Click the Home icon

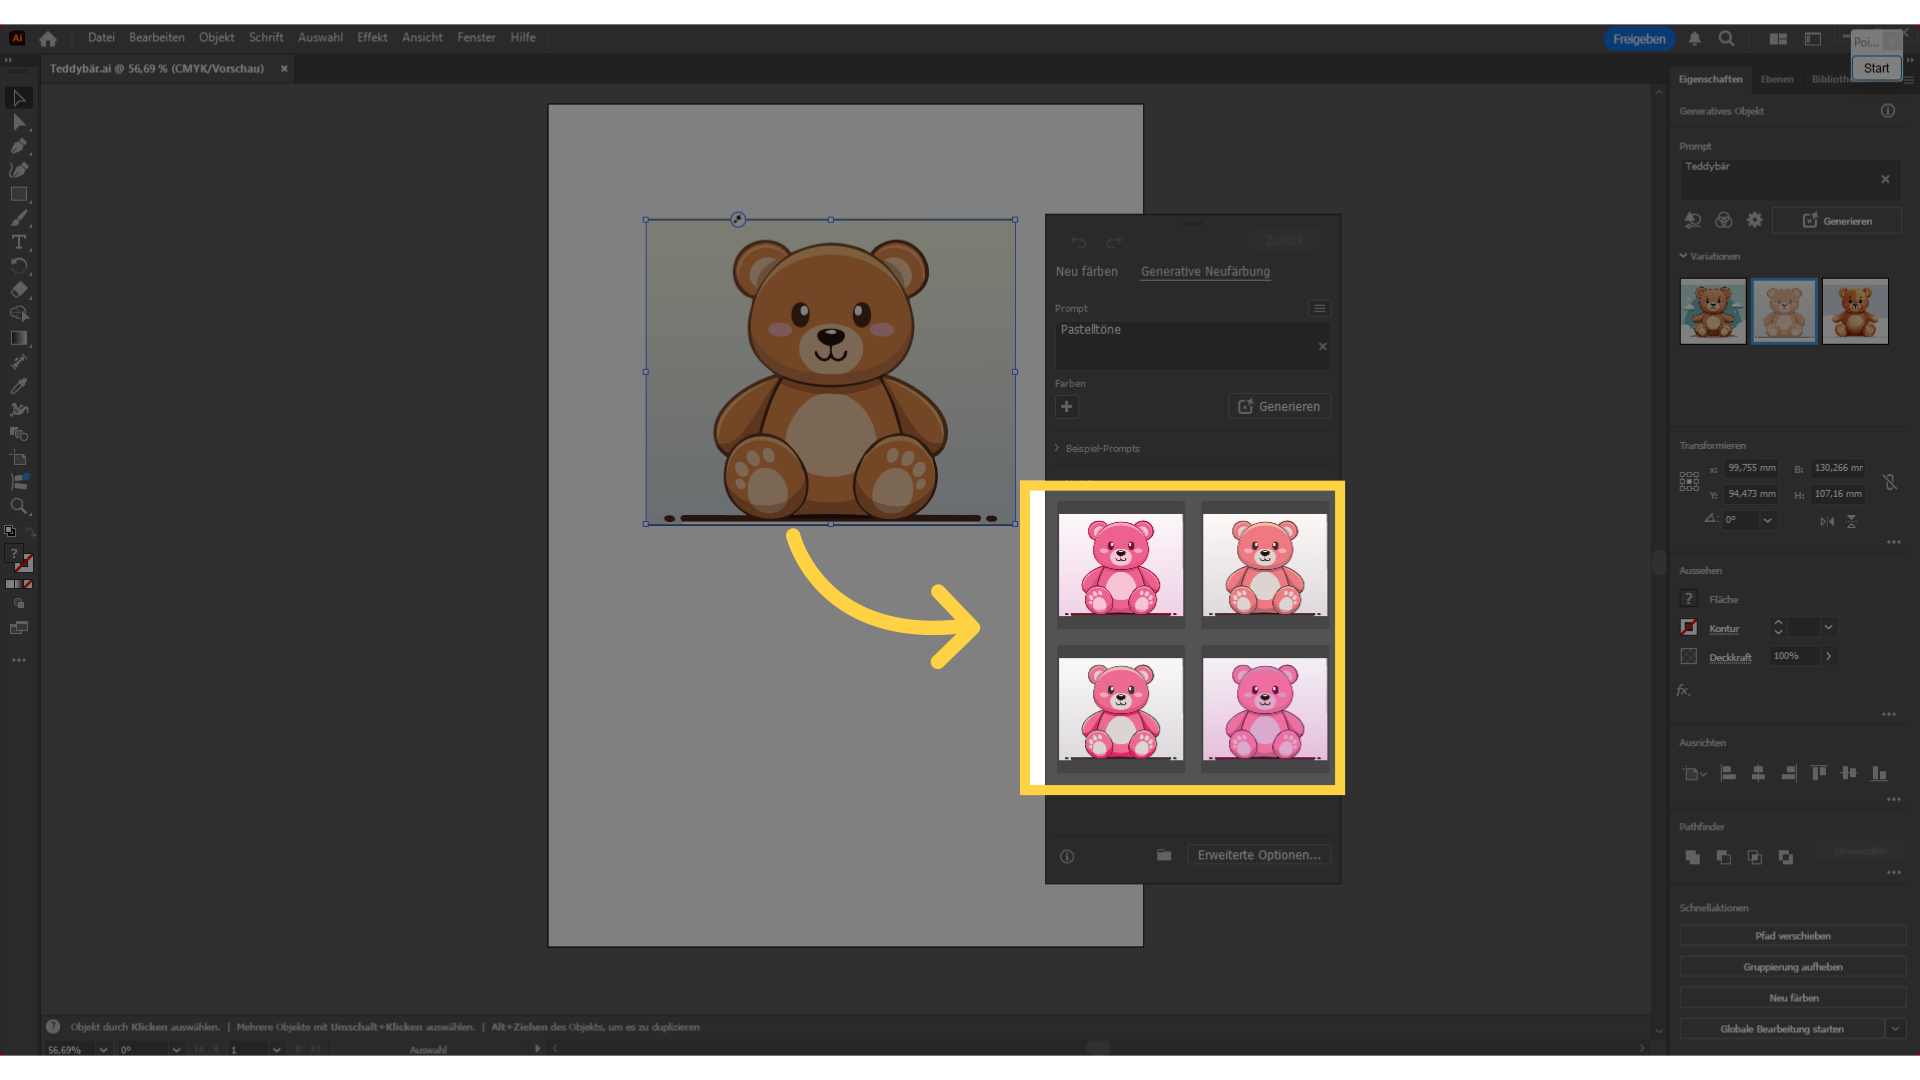coord(48,38)
